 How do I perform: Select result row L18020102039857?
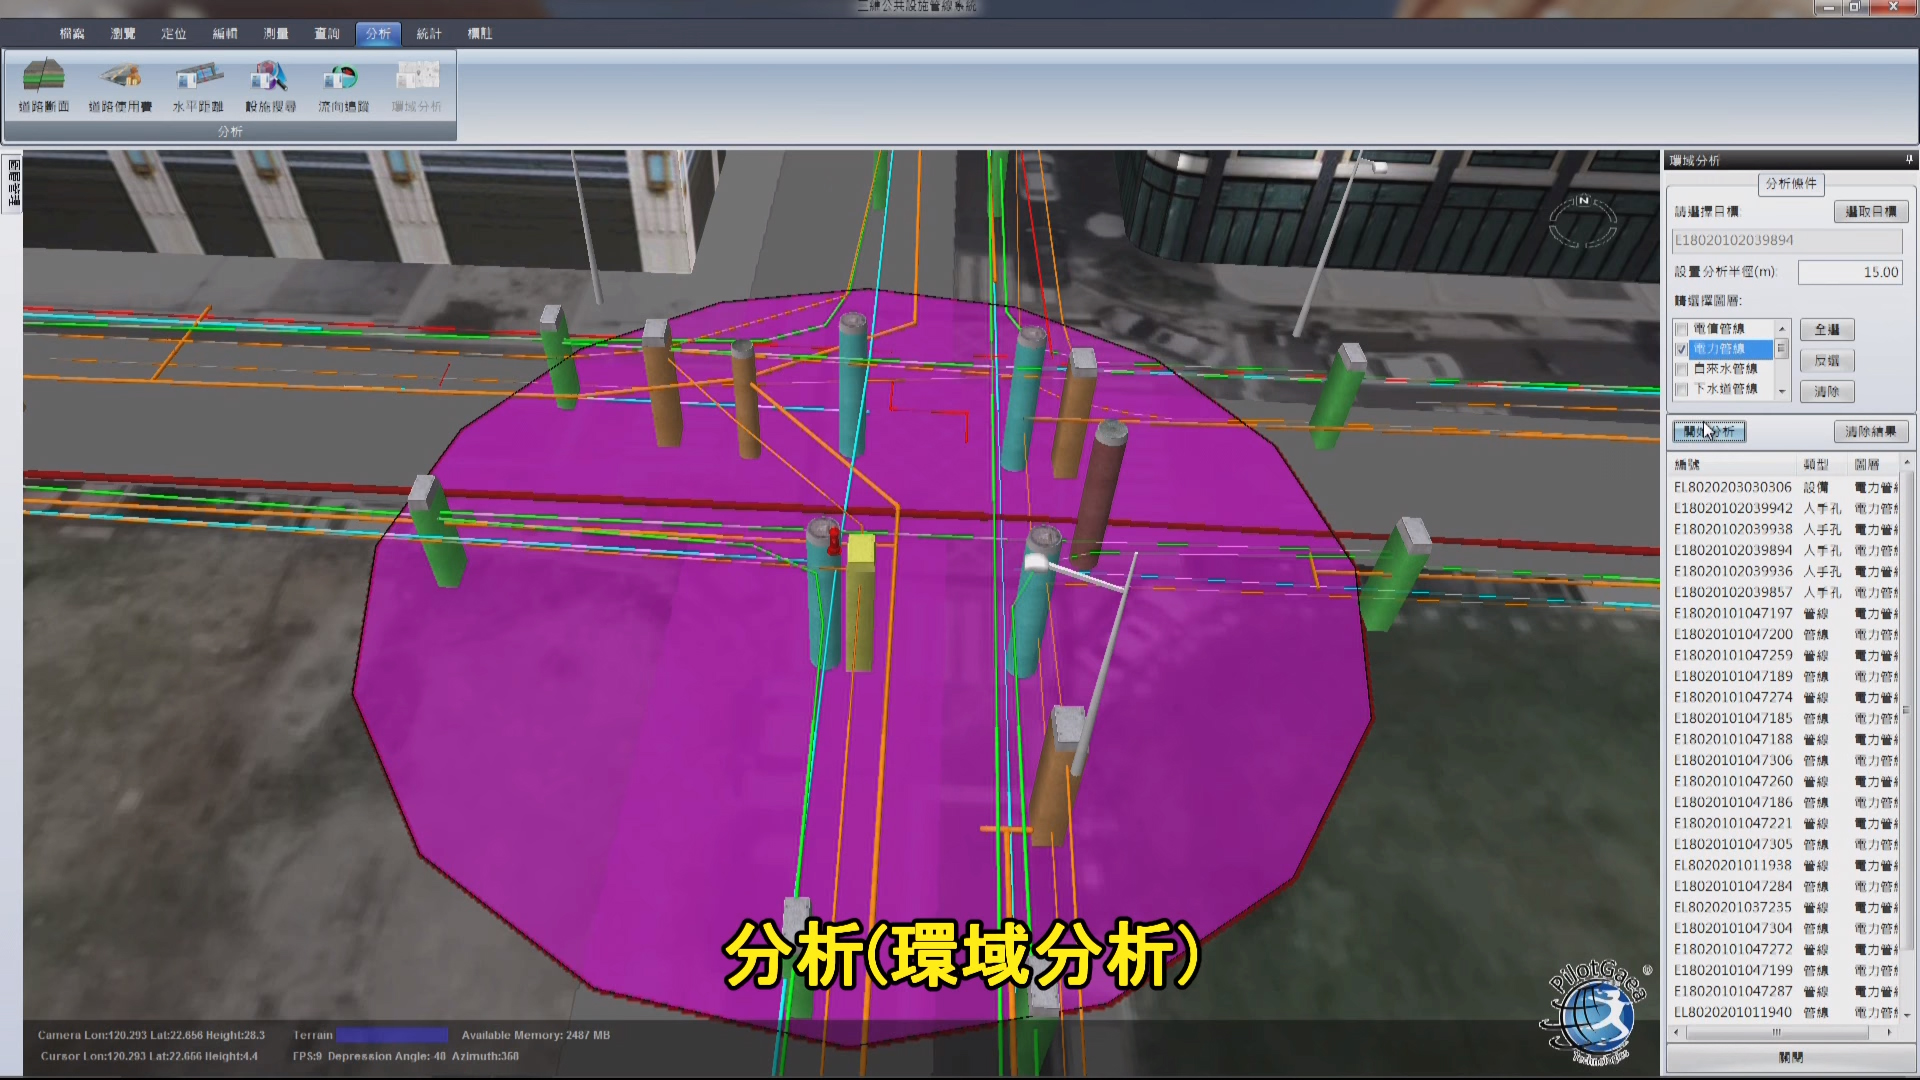tap(1785, 592)
